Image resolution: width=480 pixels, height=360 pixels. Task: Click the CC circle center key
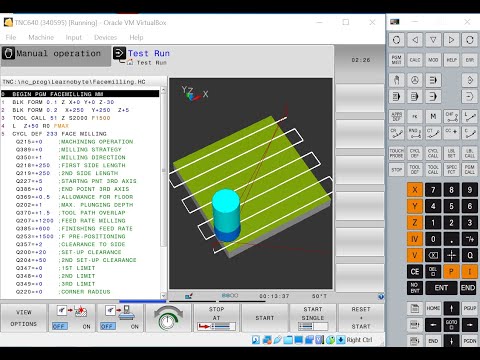451,133
